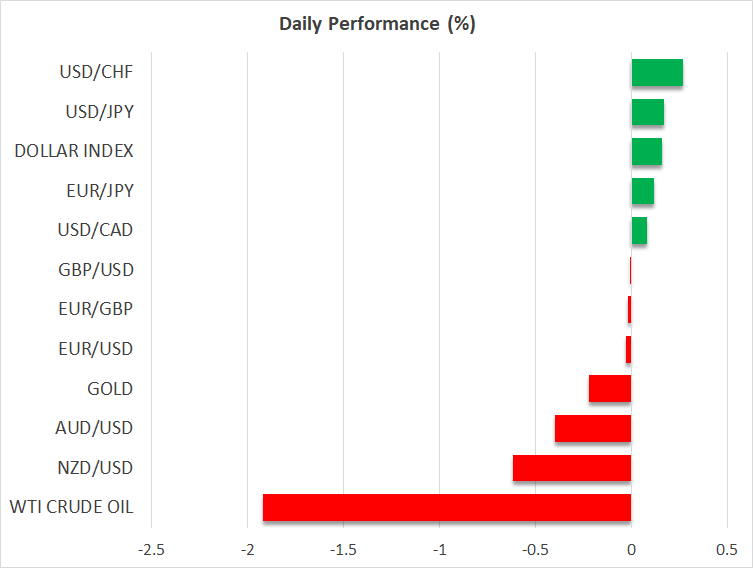This screenshot has height=568, width=753.
Task: Click the 0 value on horizontal axis
Action: coord(631,550)
